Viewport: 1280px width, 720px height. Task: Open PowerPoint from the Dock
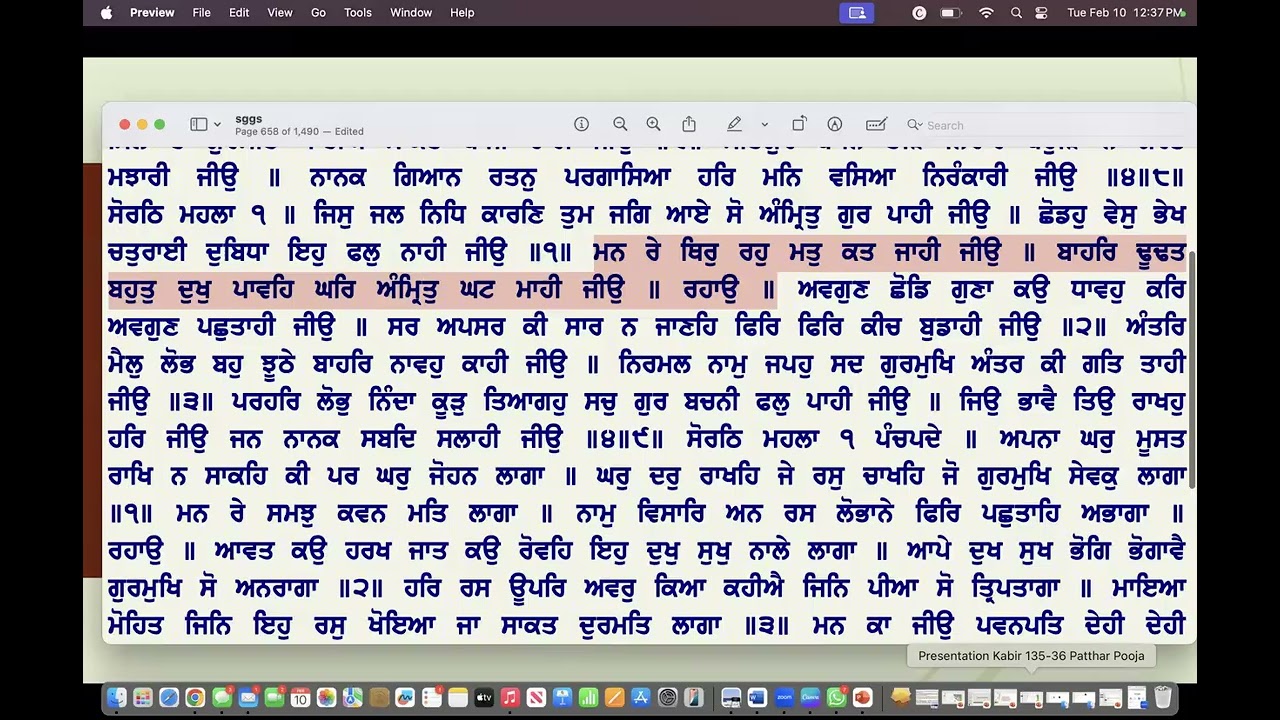pos(863,697)
